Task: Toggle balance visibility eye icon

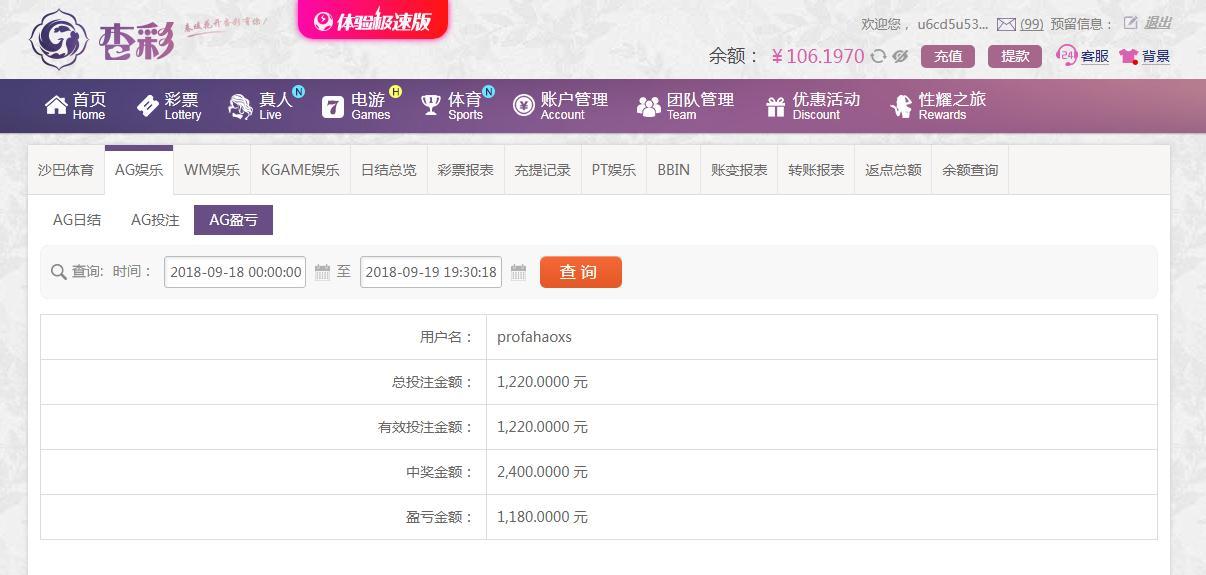Action: [x=900, y=56]
